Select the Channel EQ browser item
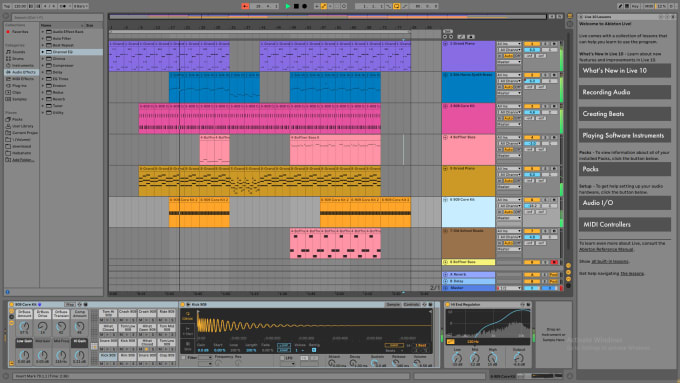Screen dimensions: 680x383 coord(72,52)
